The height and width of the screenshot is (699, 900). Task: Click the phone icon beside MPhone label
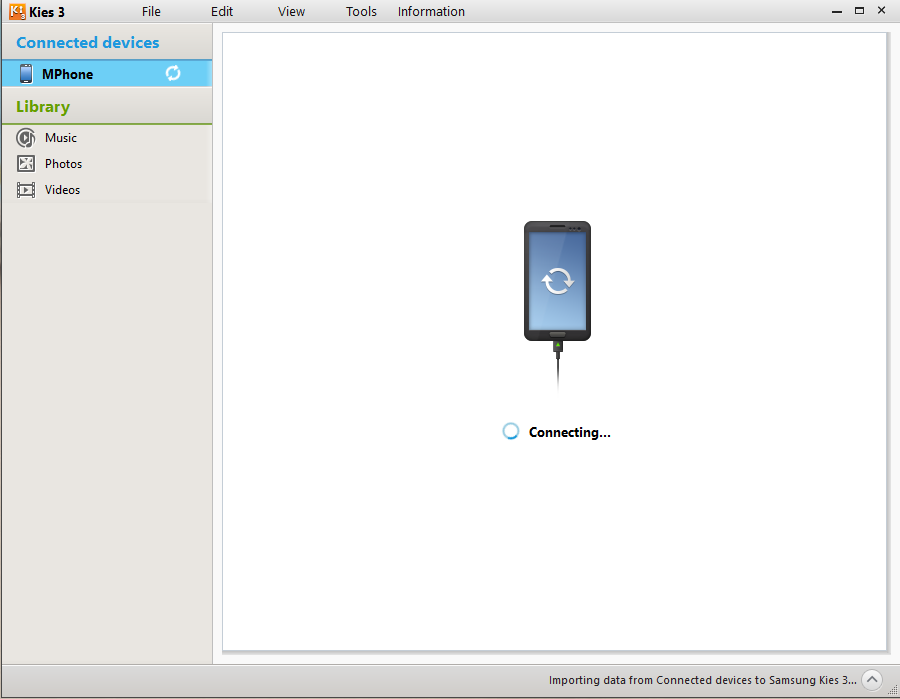(x=24, y=73)
